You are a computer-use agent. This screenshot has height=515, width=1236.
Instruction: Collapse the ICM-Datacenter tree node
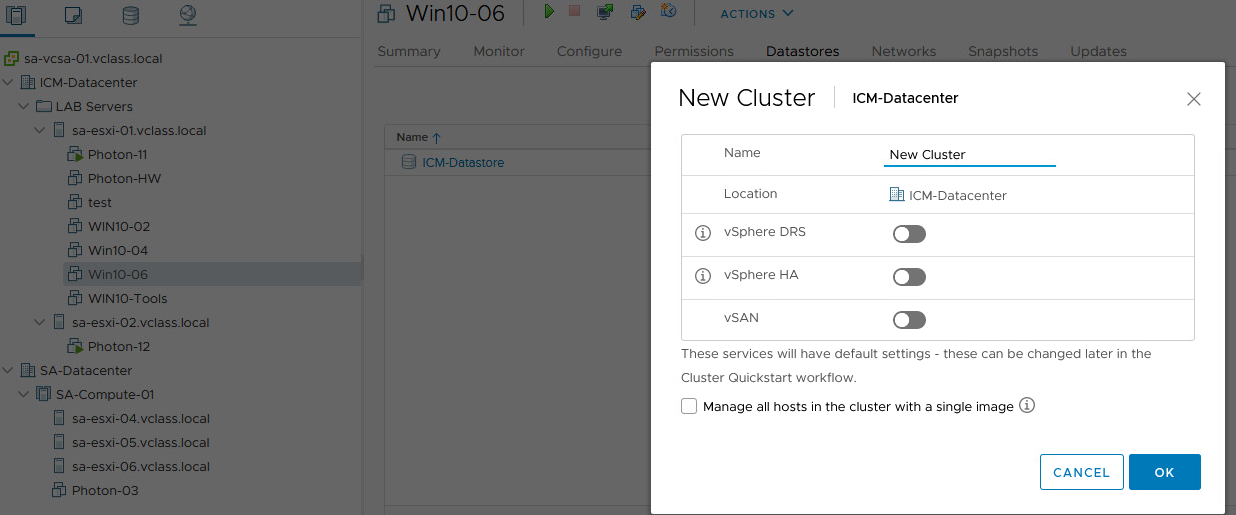pos(9,82)
